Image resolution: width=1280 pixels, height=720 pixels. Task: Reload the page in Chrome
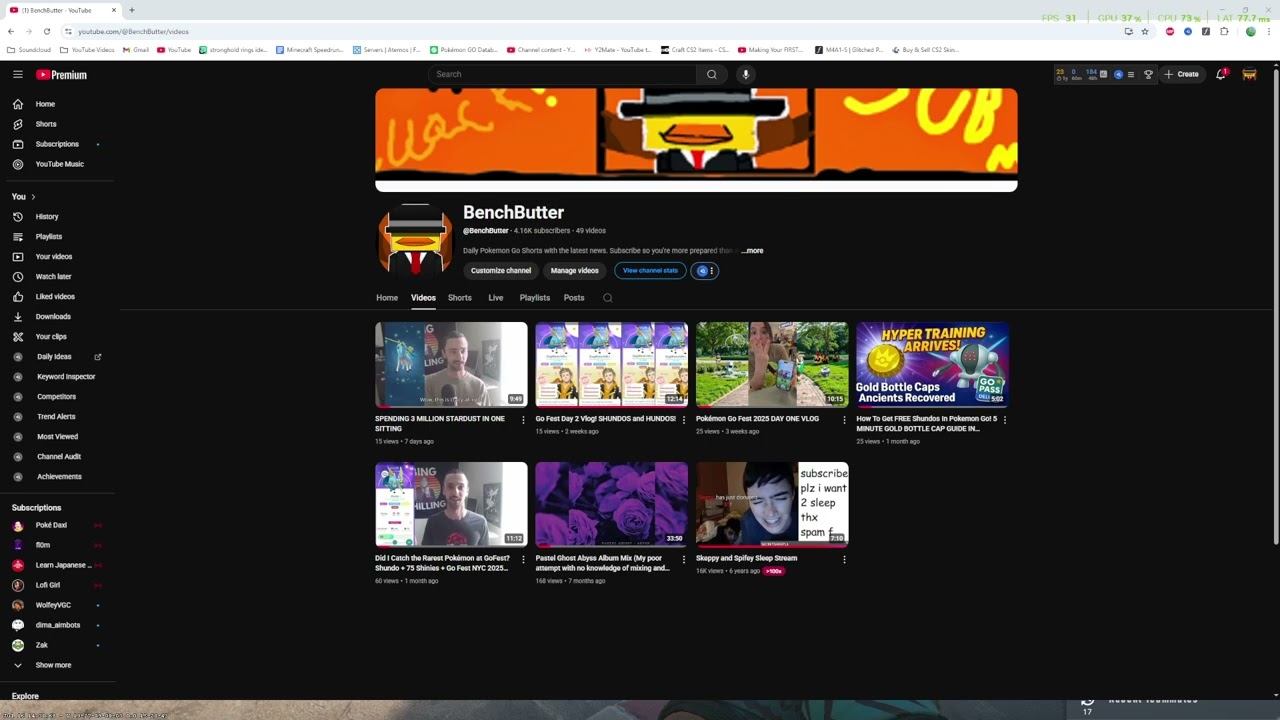click(x=47, y=31)
